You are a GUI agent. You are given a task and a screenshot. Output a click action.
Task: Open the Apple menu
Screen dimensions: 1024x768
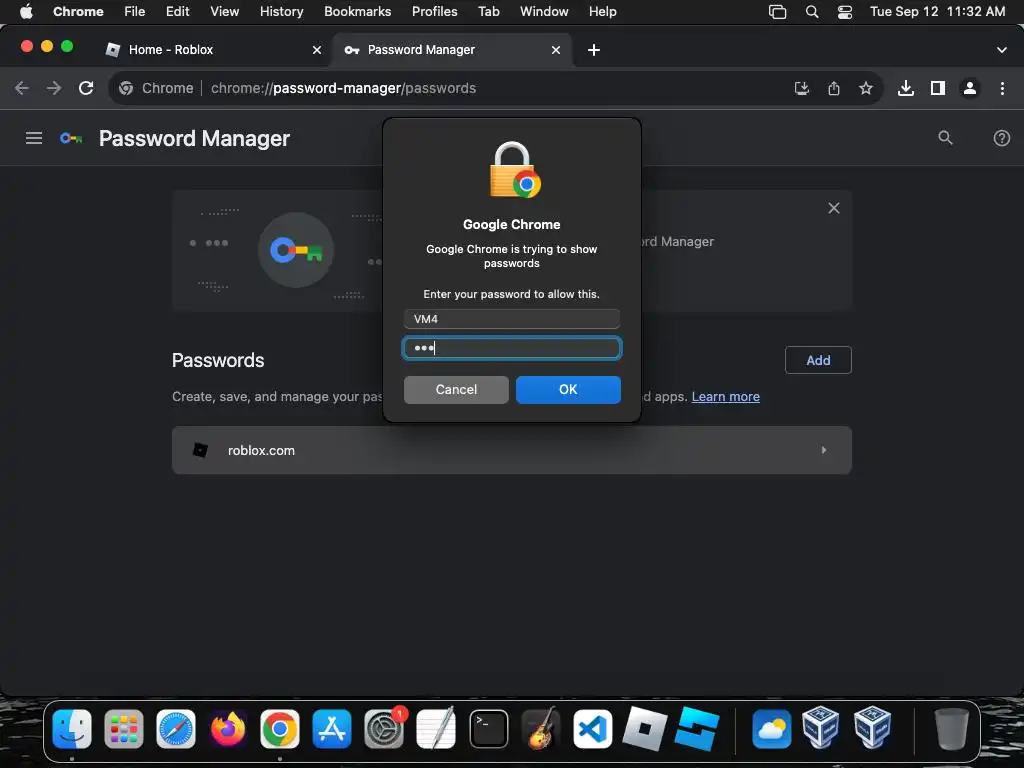(x=26, y=11)
